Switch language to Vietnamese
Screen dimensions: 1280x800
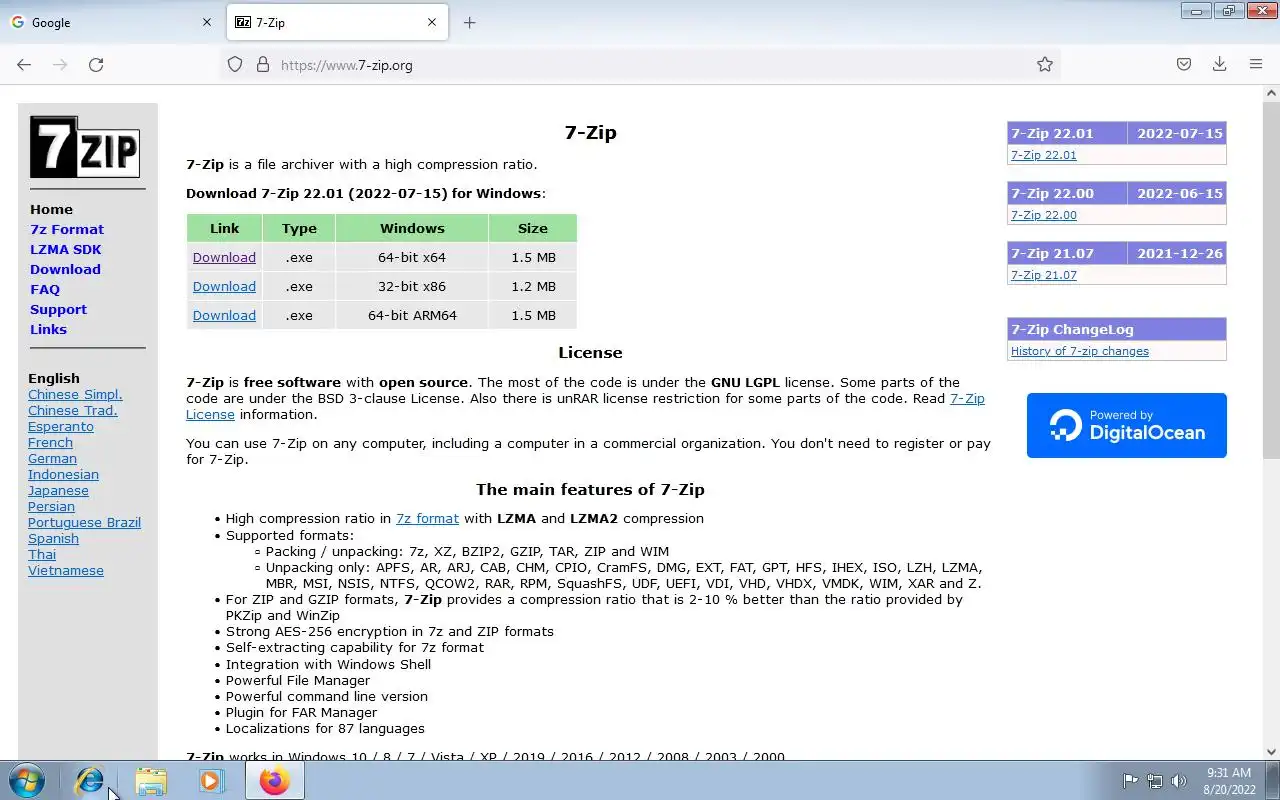pos(66,570)
